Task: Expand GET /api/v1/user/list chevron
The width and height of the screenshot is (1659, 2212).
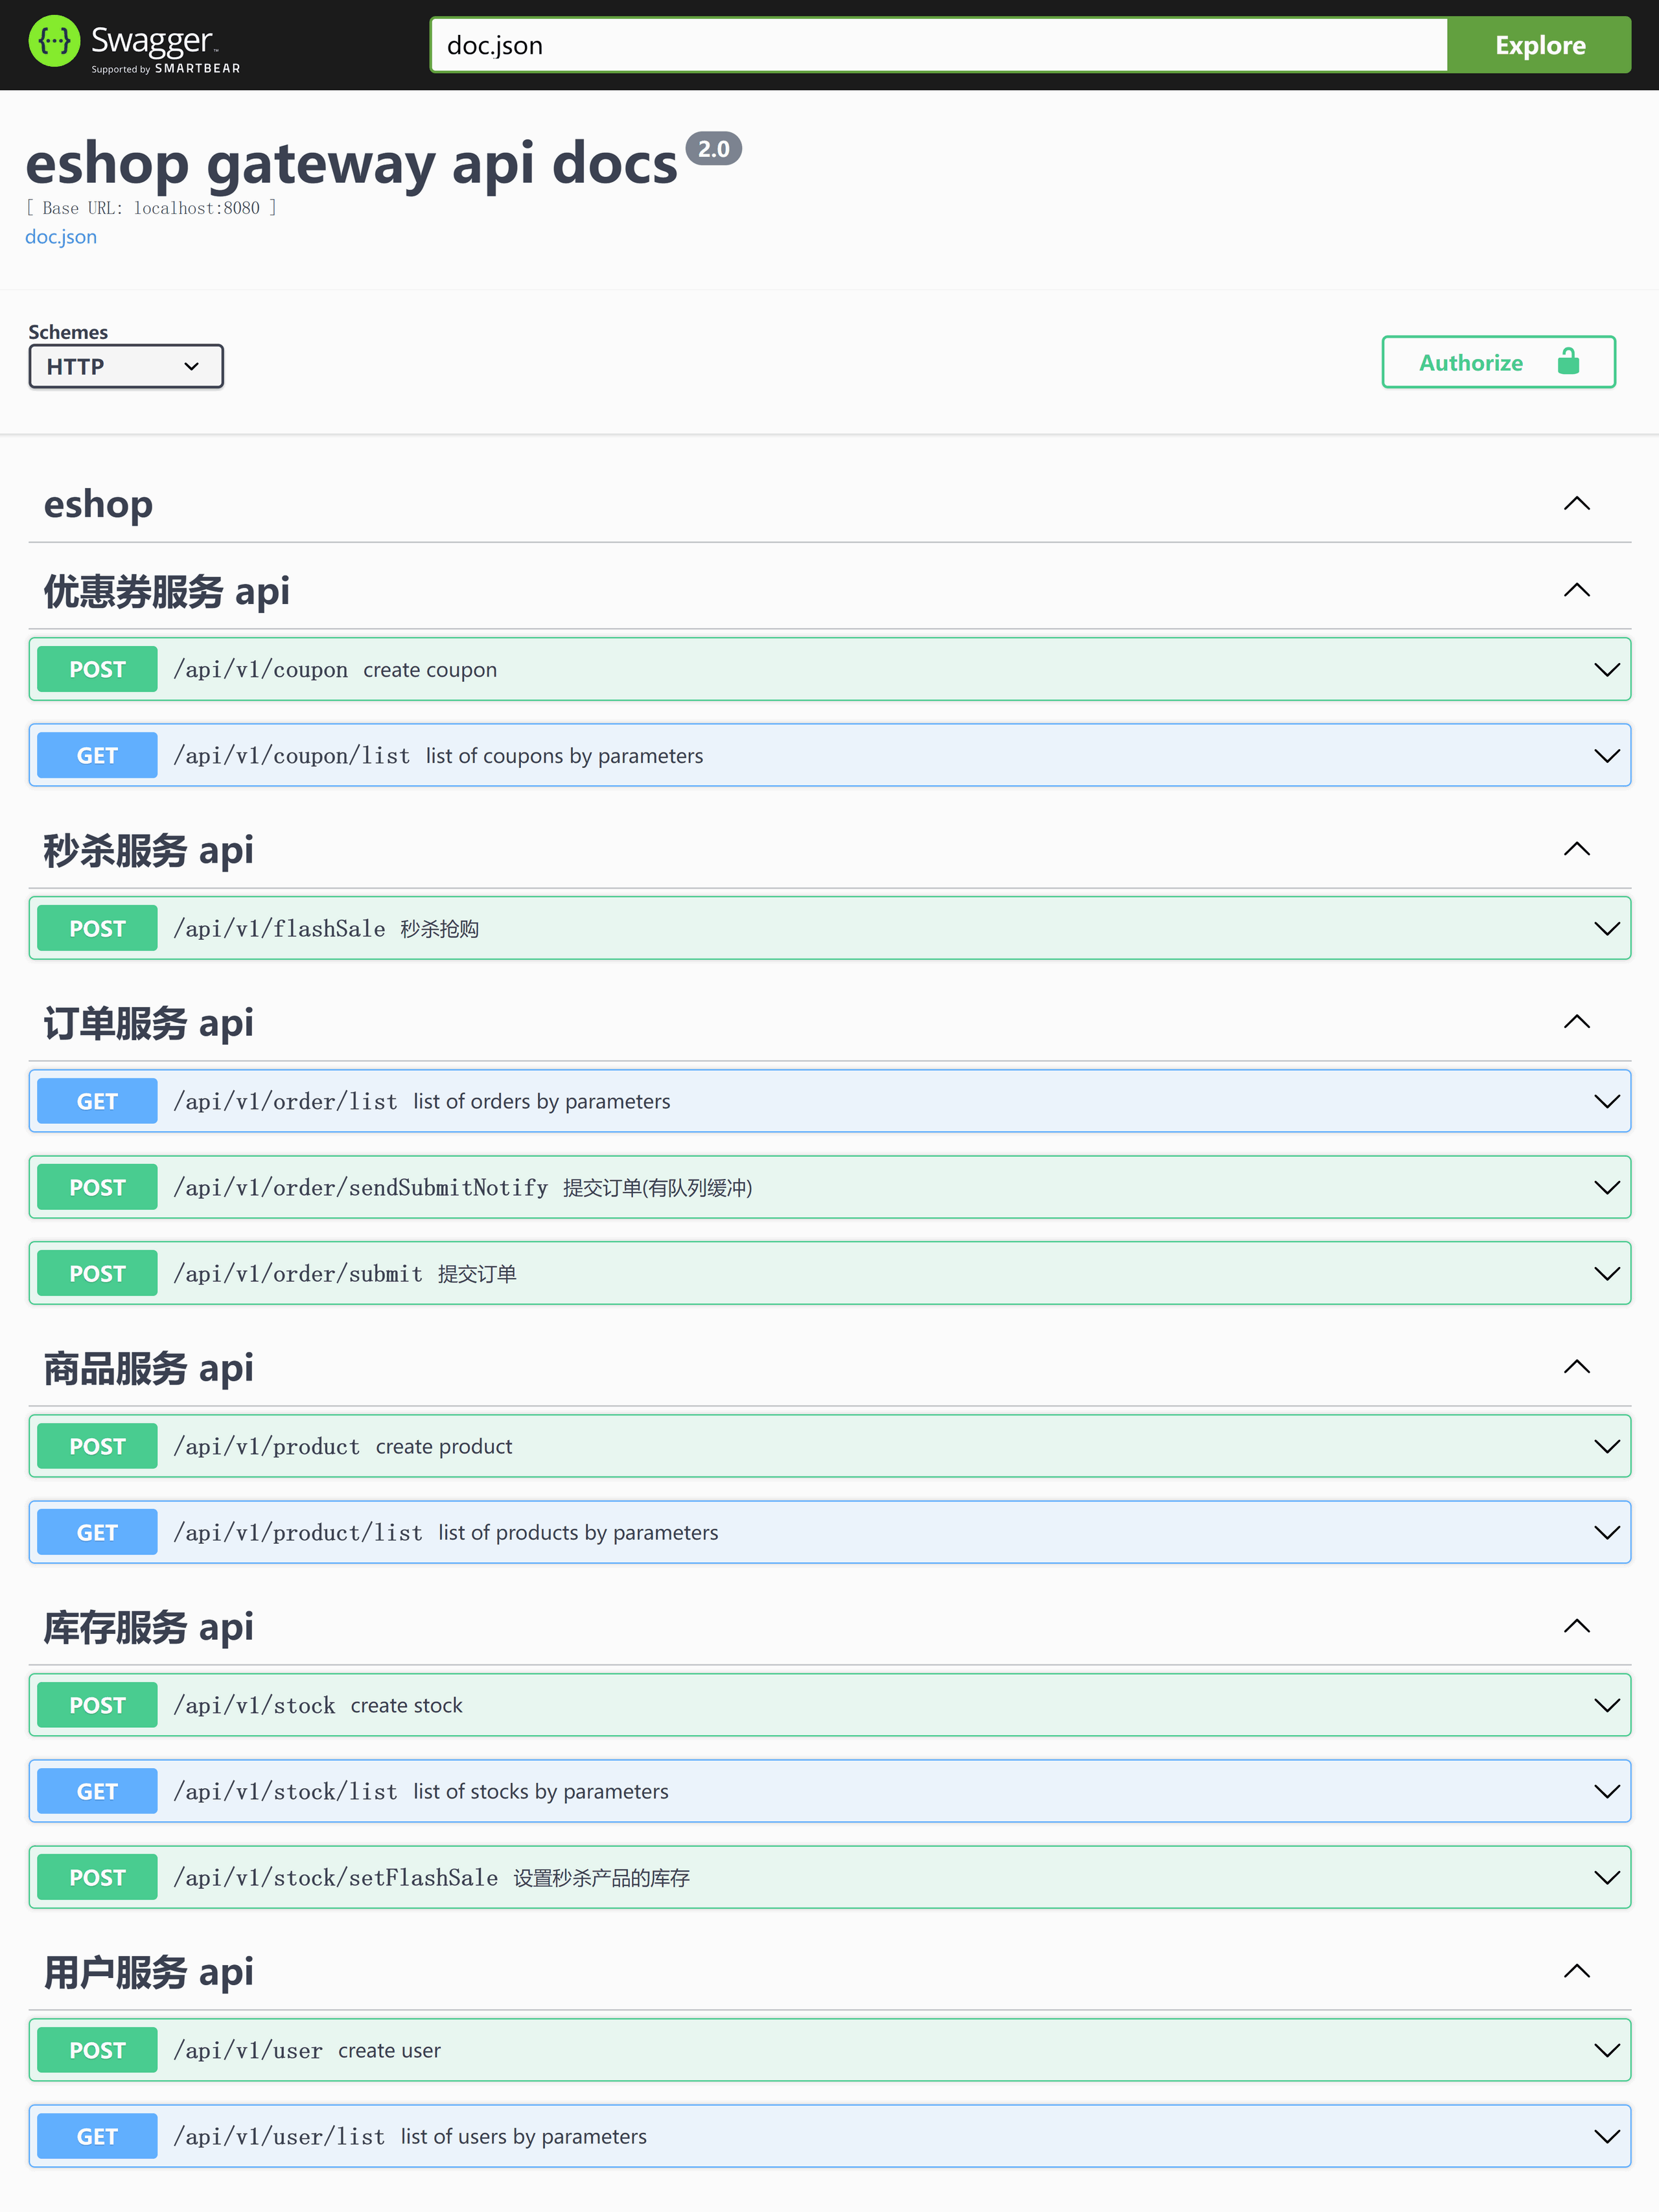Action: coord(1606,2136)
